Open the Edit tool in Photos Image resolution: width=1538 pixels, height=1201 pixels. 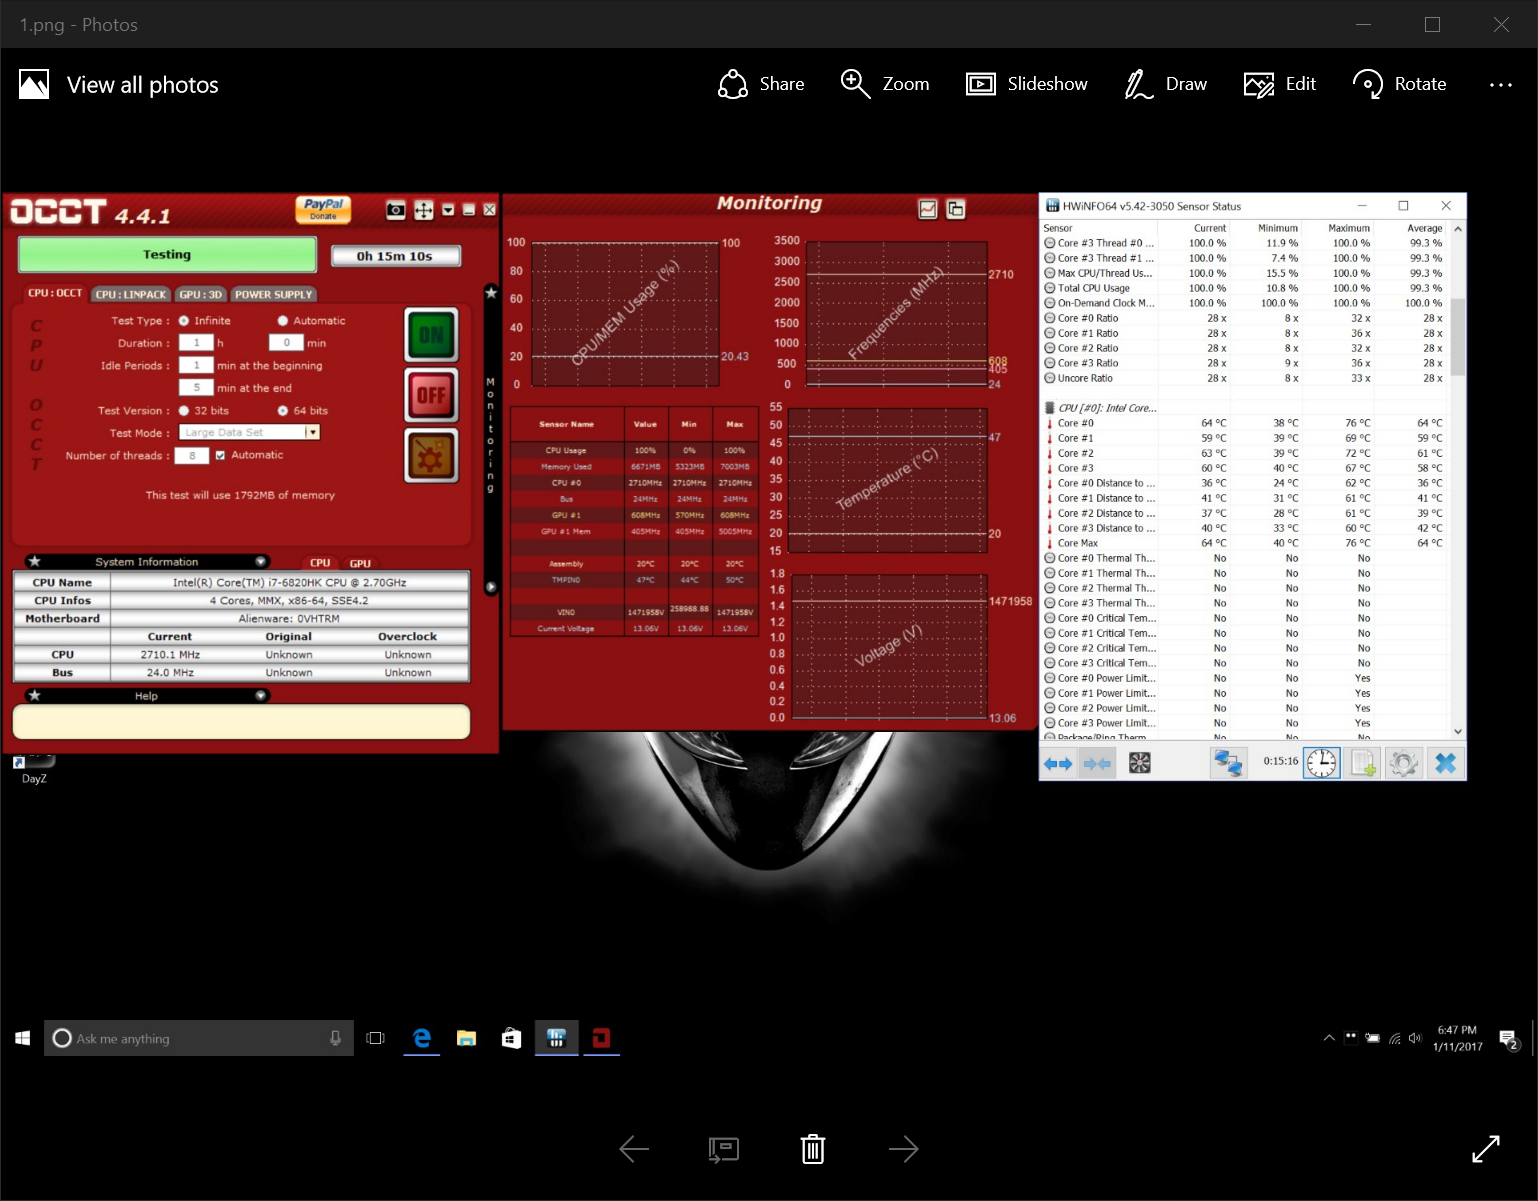[1279, 84]
